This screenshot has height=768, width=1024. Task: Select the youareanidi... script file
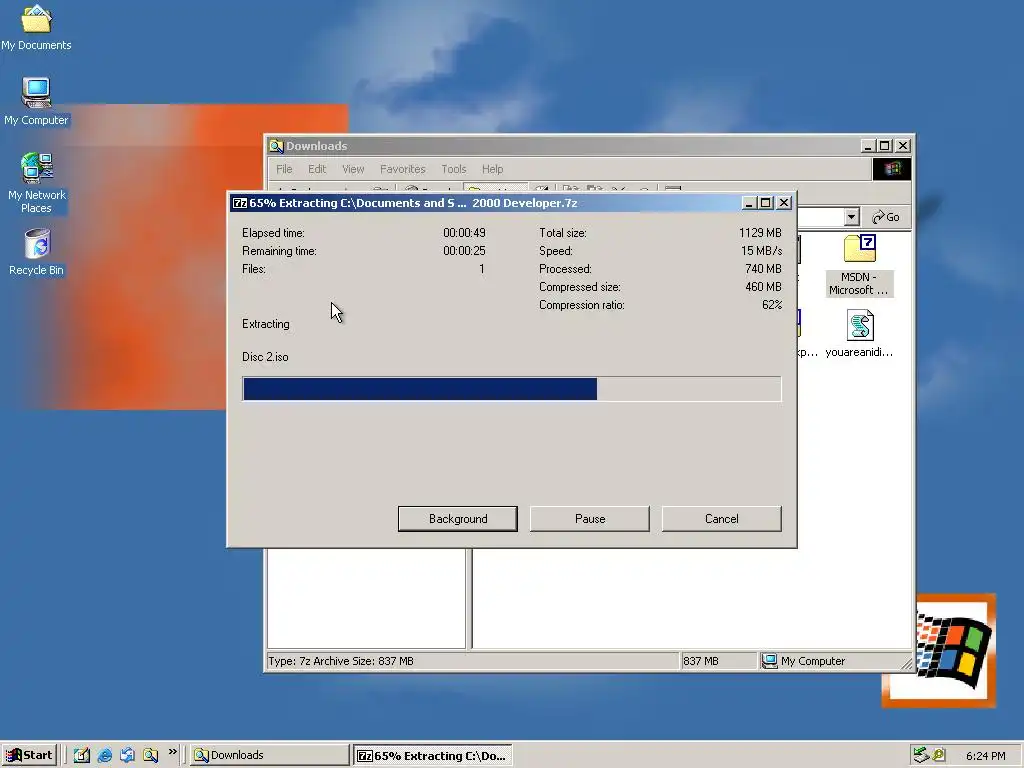point(859,334)
